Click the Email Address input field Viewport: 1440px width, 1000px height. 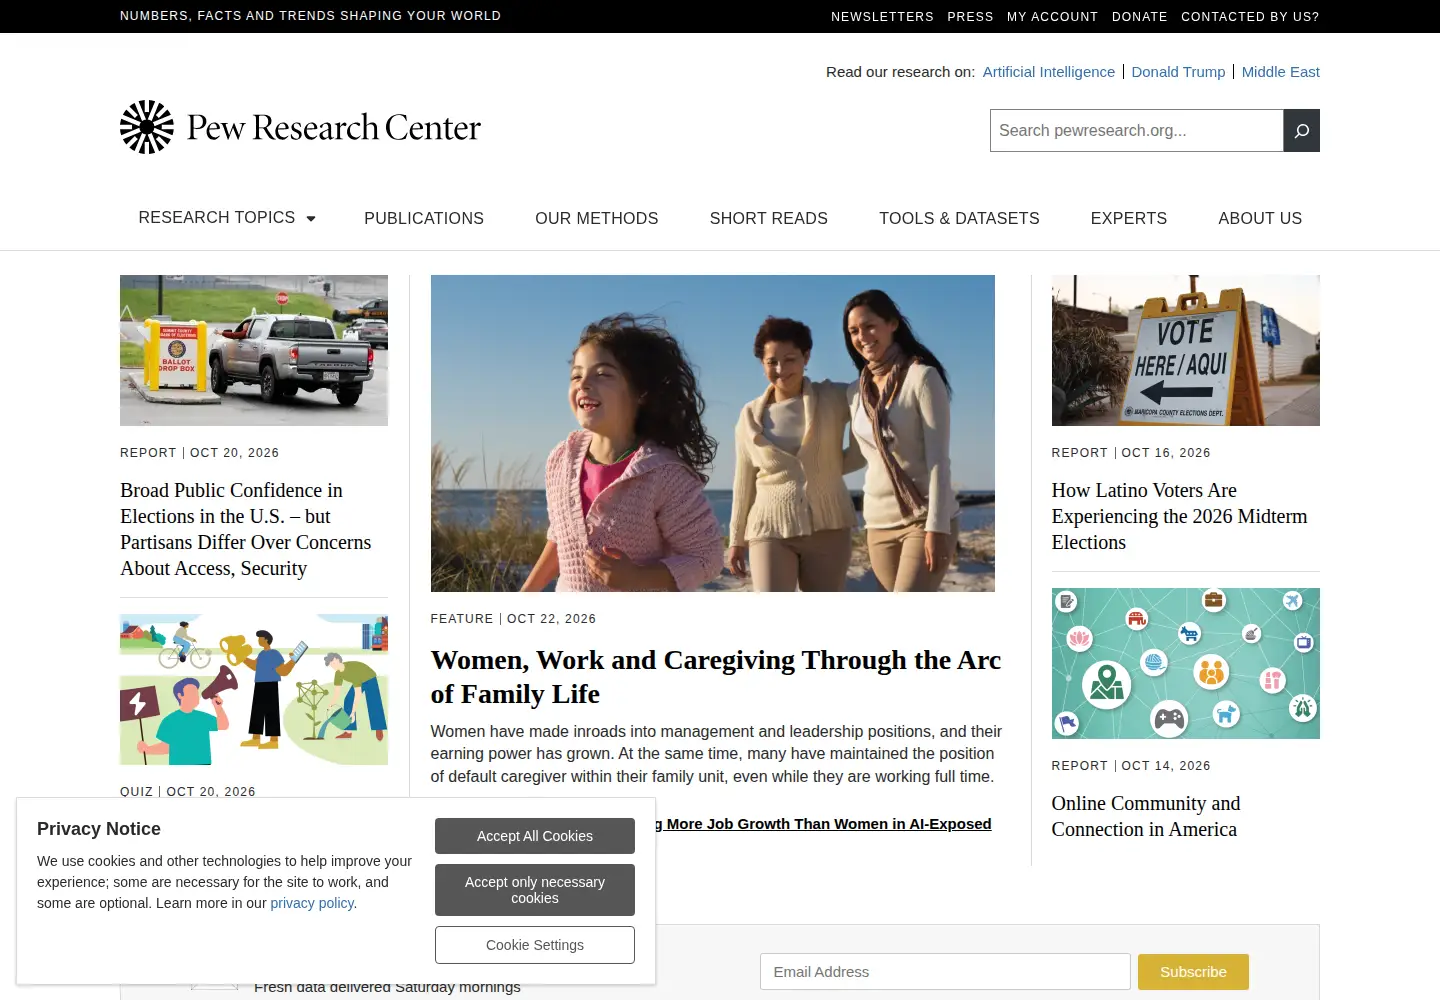945,972
